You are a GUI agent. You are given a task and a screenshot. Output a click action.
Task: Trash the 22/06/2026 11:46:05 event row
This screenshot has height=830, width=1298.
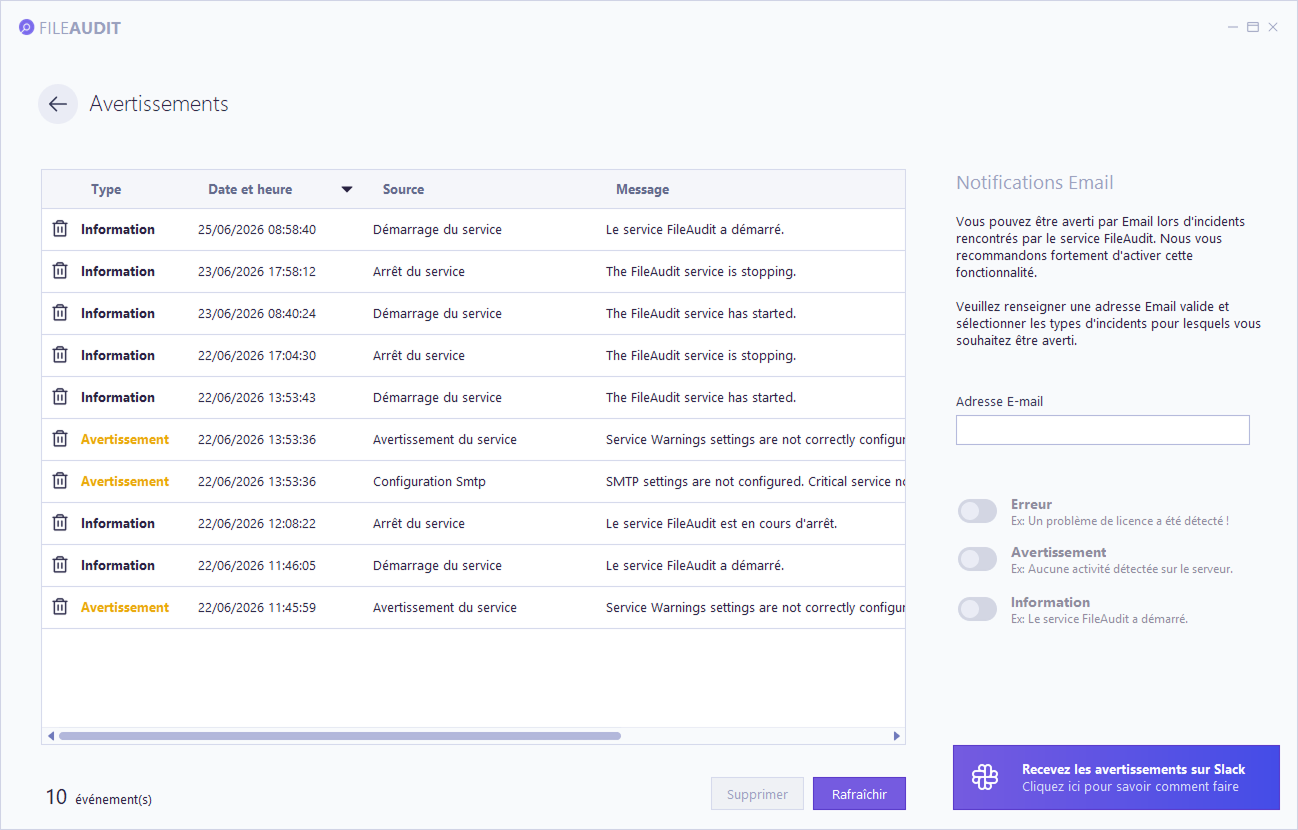click(x=60, y=565)
